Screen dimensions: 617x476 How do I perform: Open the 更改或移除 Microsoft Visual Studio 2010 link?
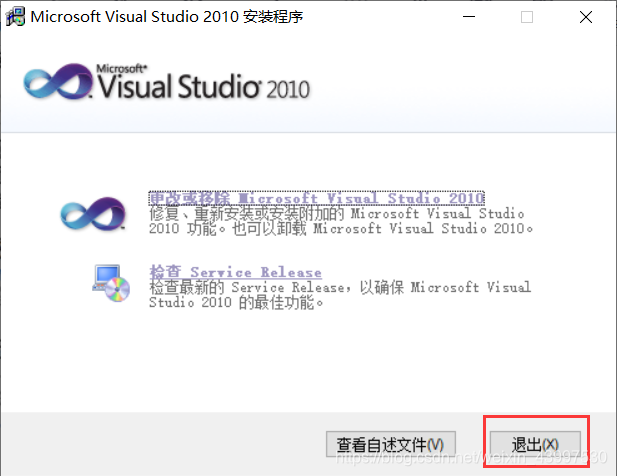(316, 198)
